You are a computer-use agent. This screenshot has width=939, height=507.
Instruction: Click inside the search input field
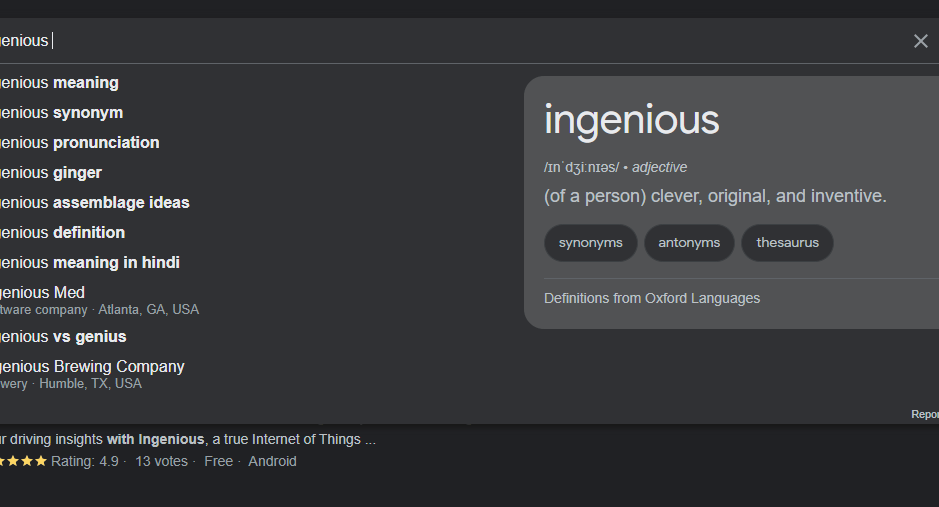coord(400,41)
